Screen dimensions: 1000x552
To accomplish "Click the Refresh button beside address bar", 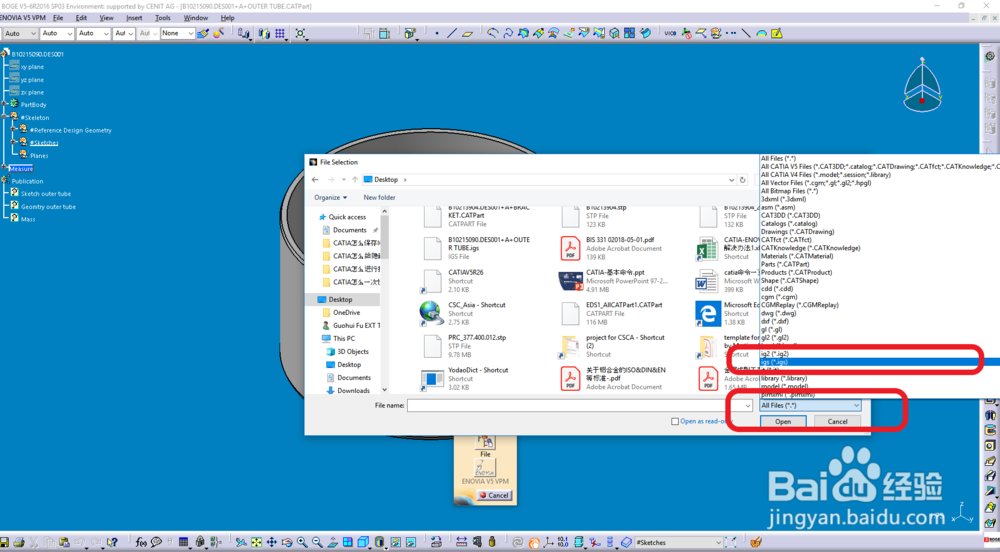I will point(742,180).
